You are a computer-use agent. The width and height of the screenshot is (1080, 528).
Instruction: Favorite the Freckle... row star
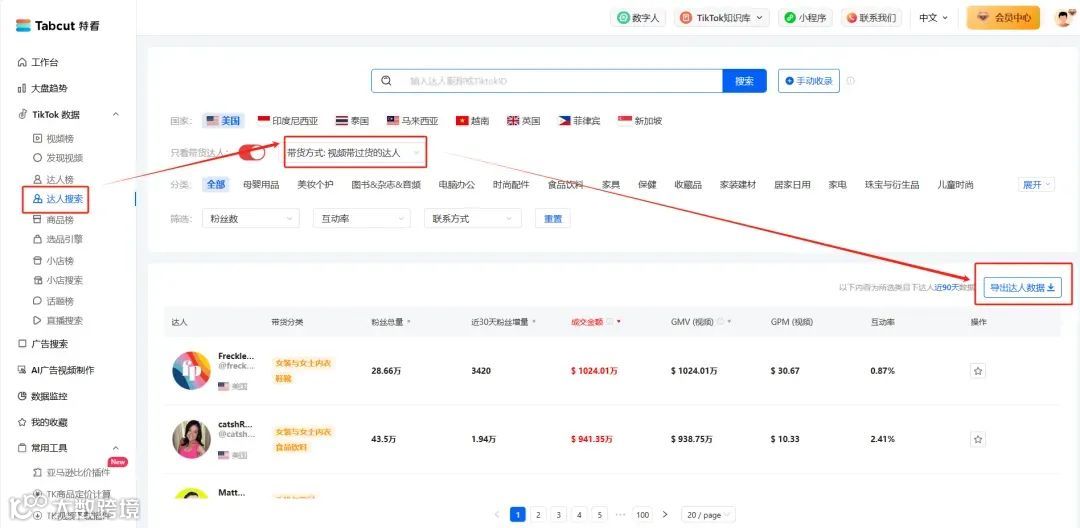coord(978,371)
